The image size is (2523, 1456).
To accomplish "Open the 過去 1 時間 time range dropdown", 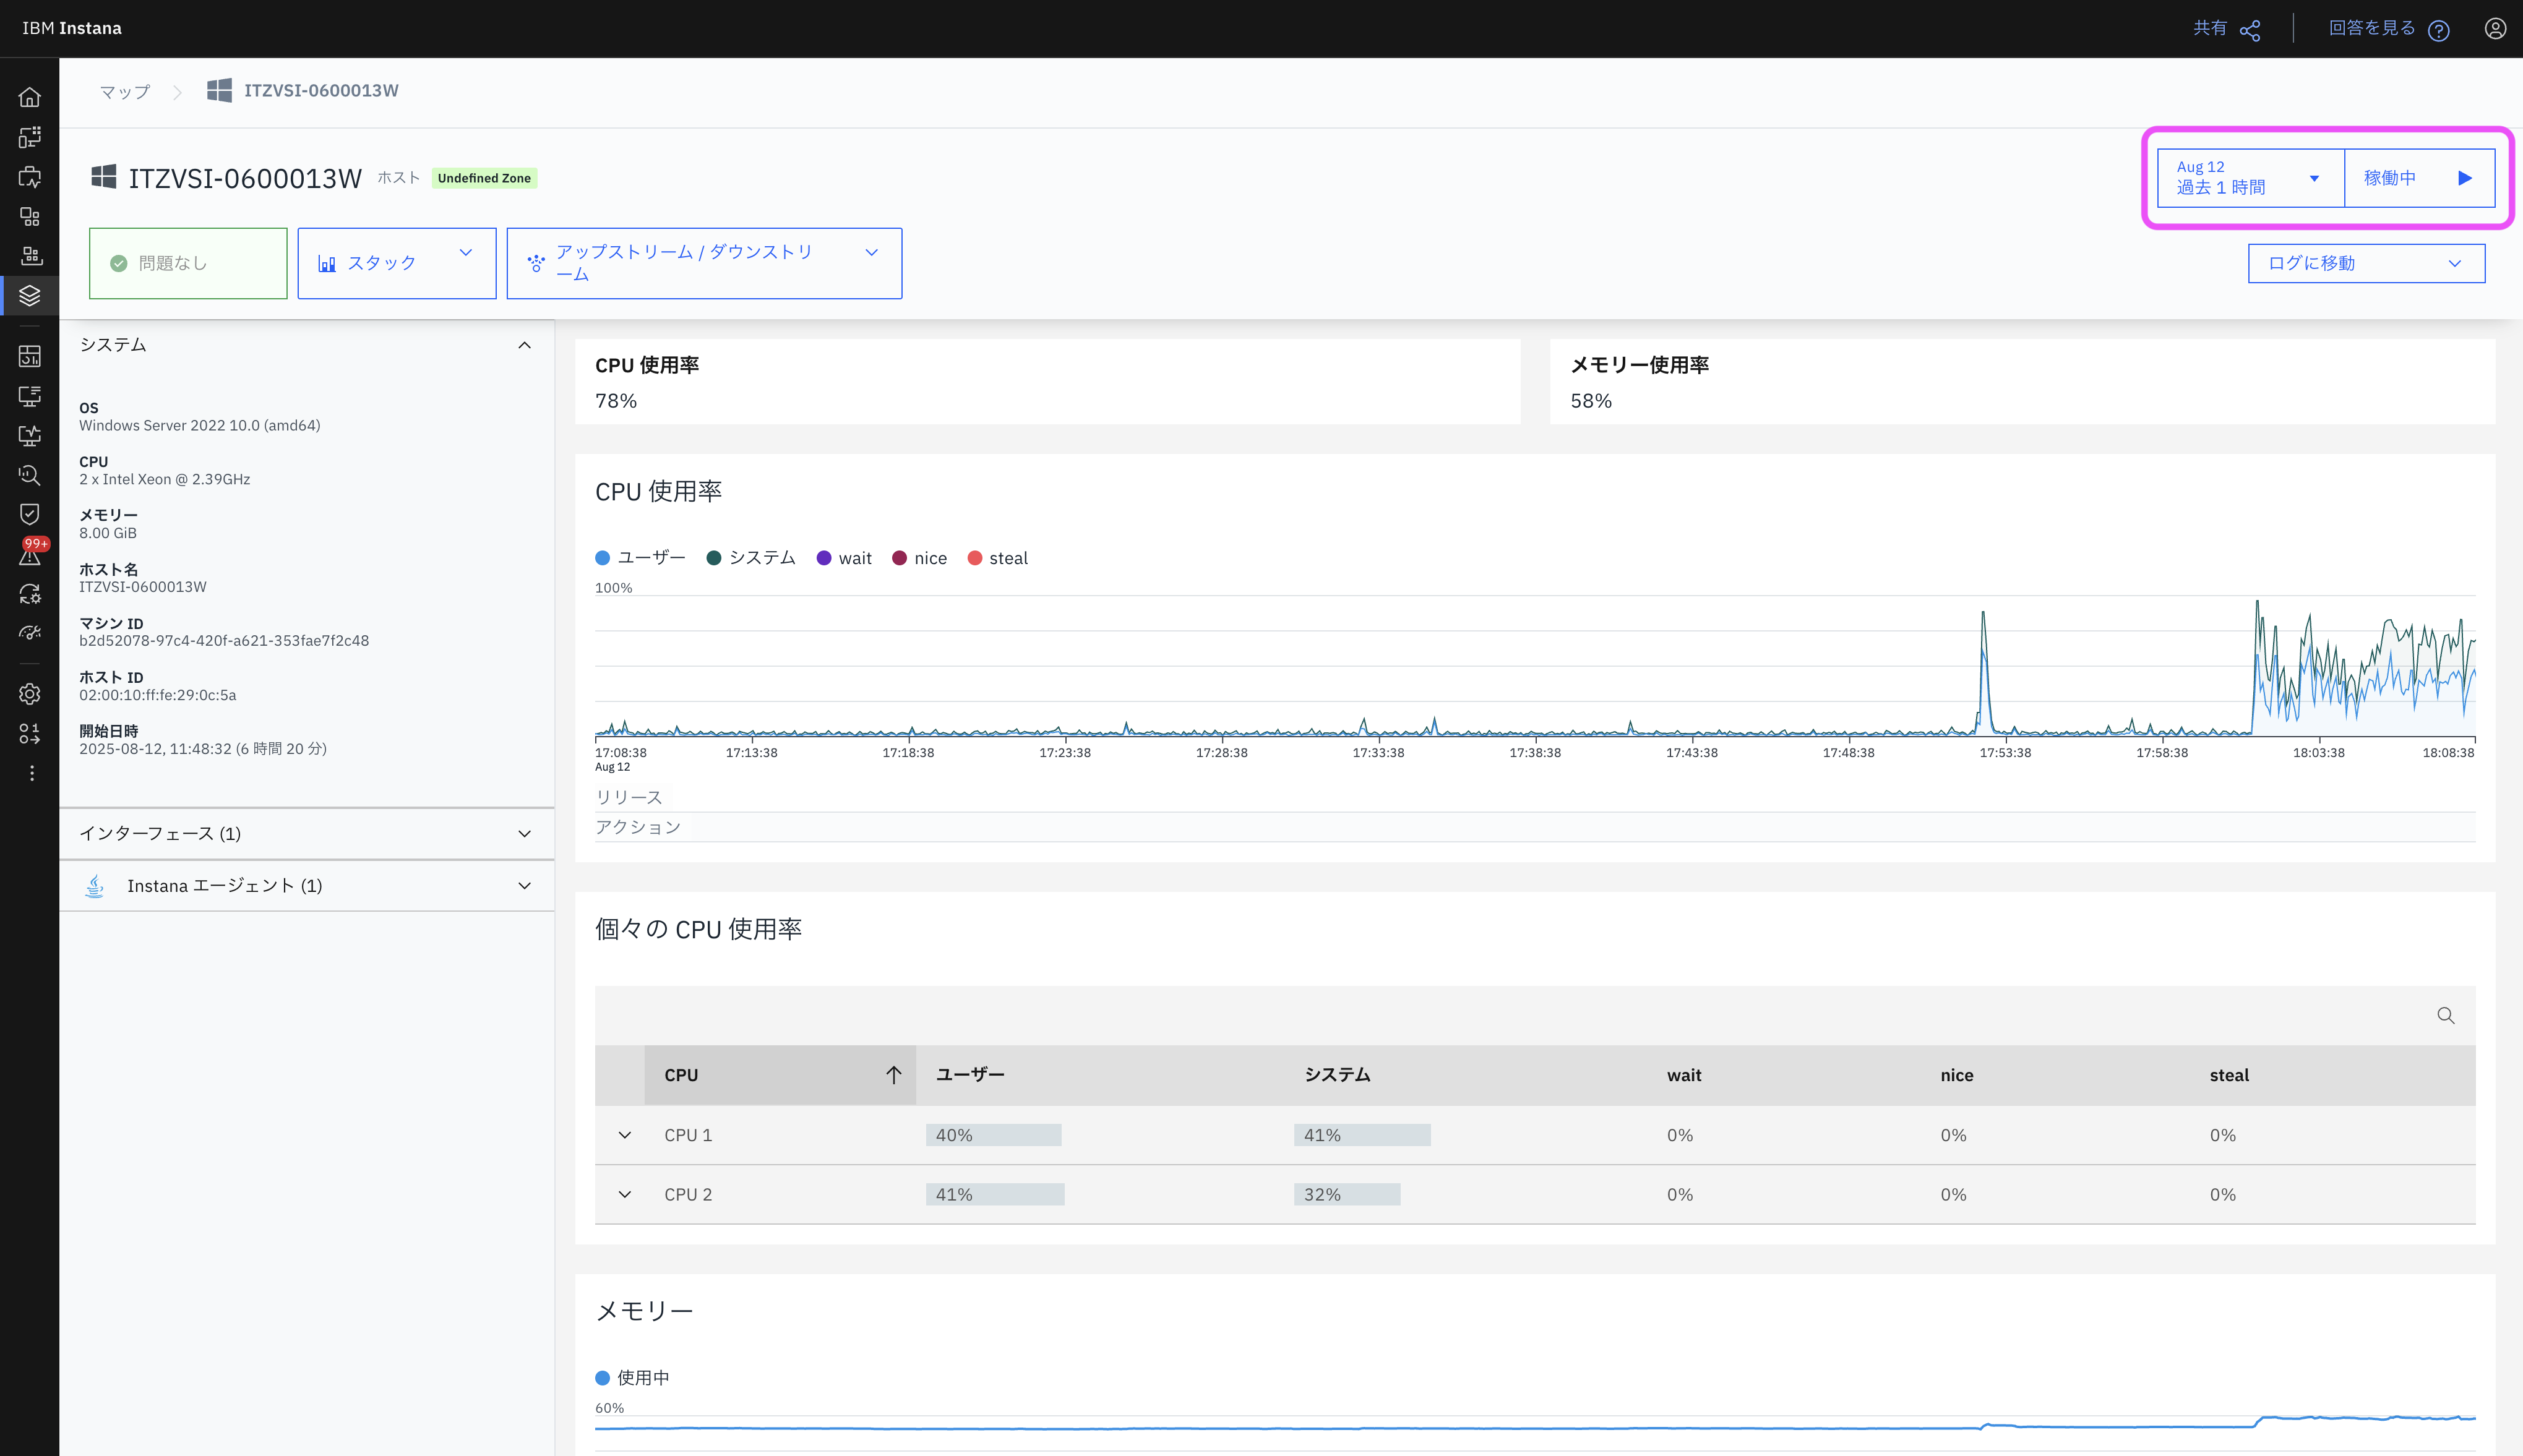I will [x=2249, y=178].
